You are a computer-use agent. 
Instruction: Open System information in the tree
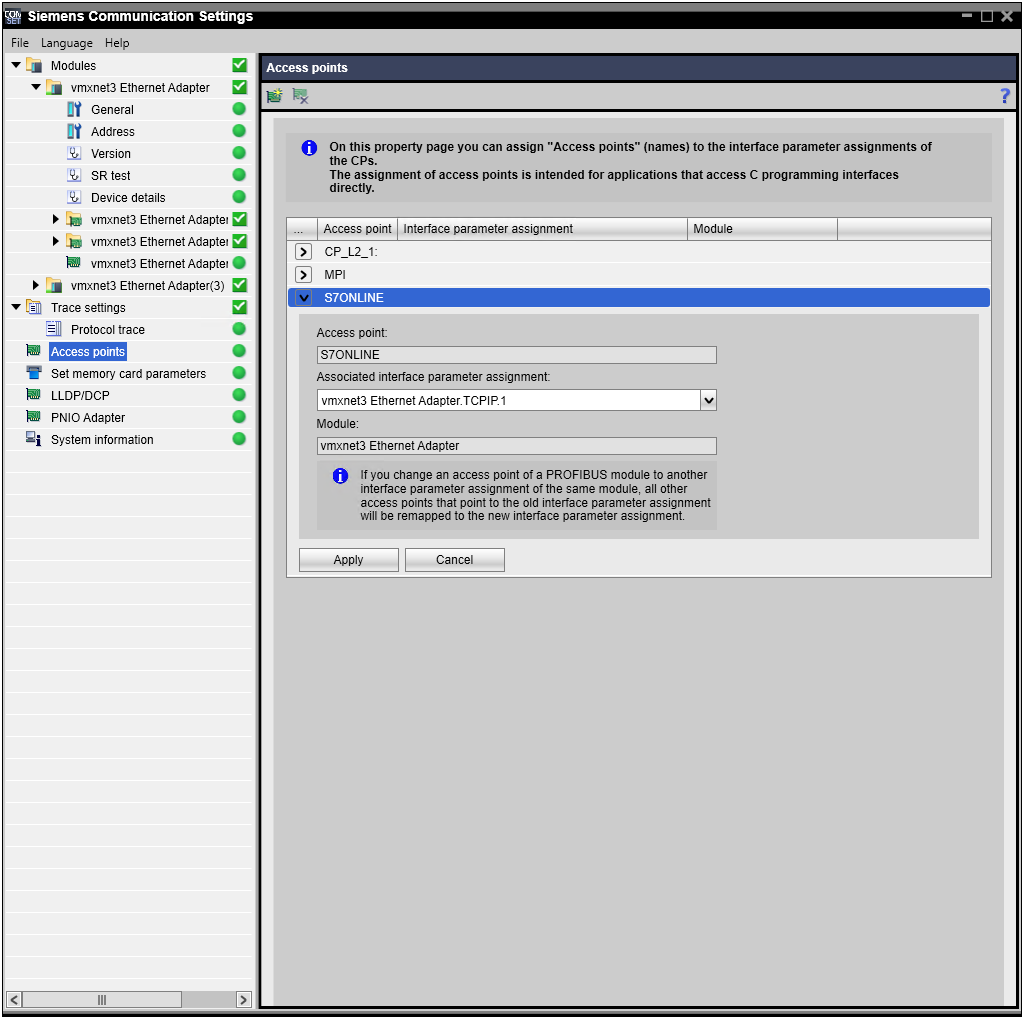(102, 440)
